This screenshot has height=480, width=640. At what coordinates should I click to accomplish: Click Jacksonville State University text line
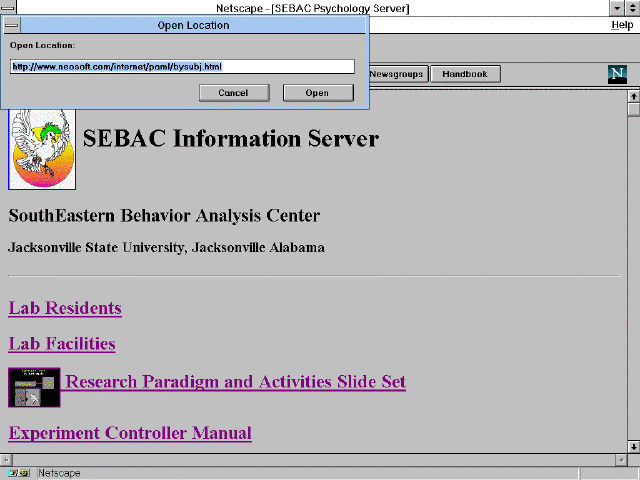point(167,248)
